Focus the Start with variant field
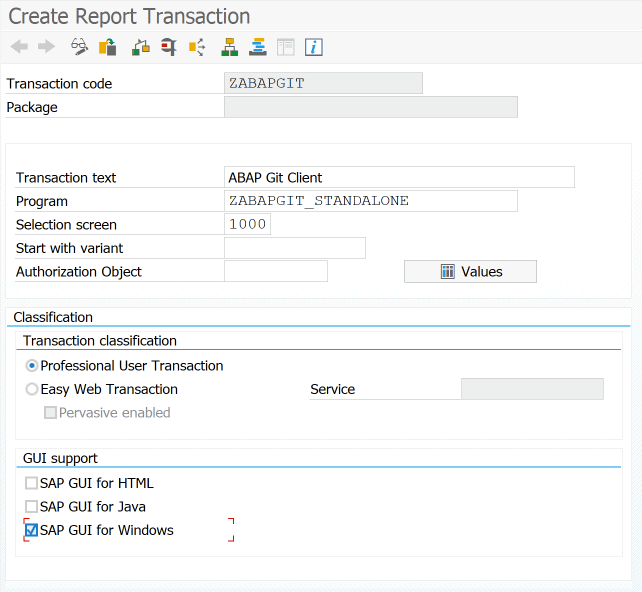 coord(295,248)
